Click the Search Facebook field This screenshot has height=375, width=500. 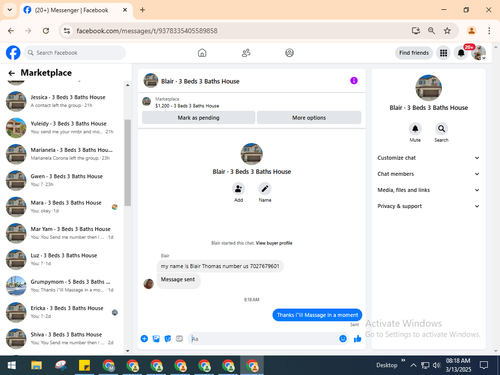click(x=75, y=53)
